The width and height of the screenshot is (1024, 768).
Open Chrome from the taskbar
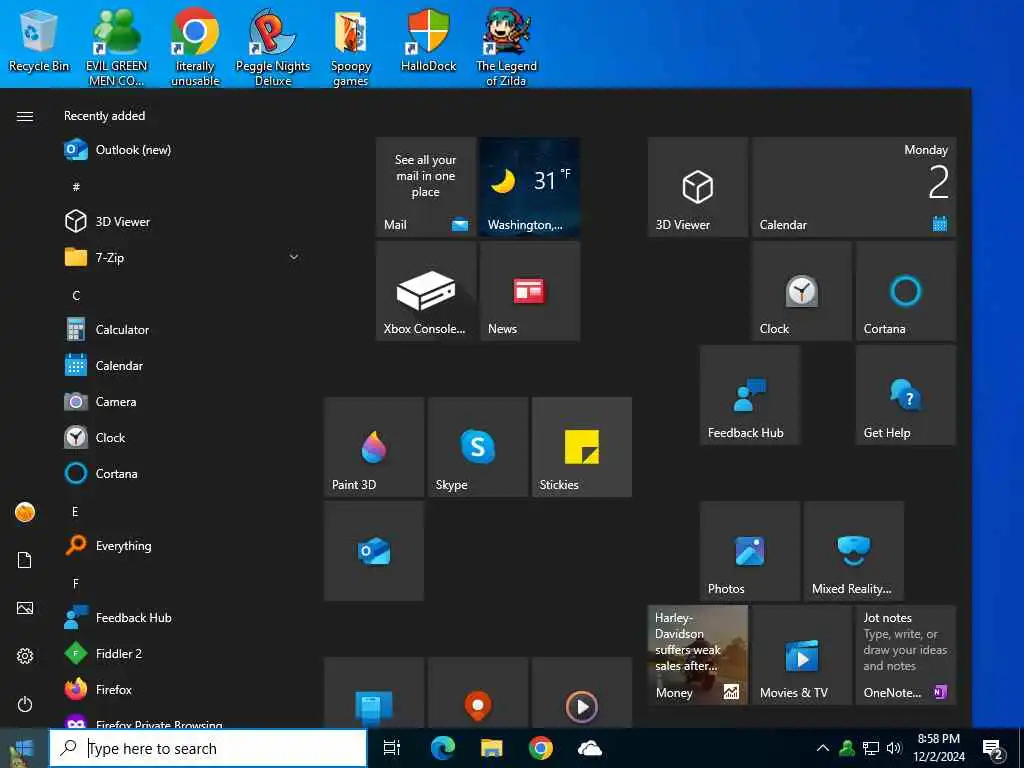540,748
